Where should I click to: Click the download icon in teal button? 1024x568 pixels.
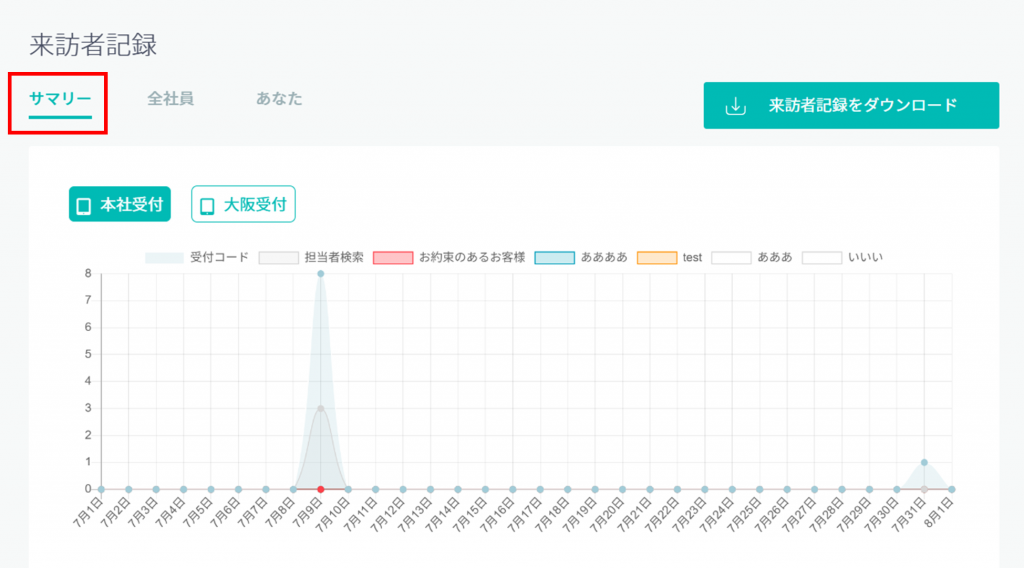736,106
